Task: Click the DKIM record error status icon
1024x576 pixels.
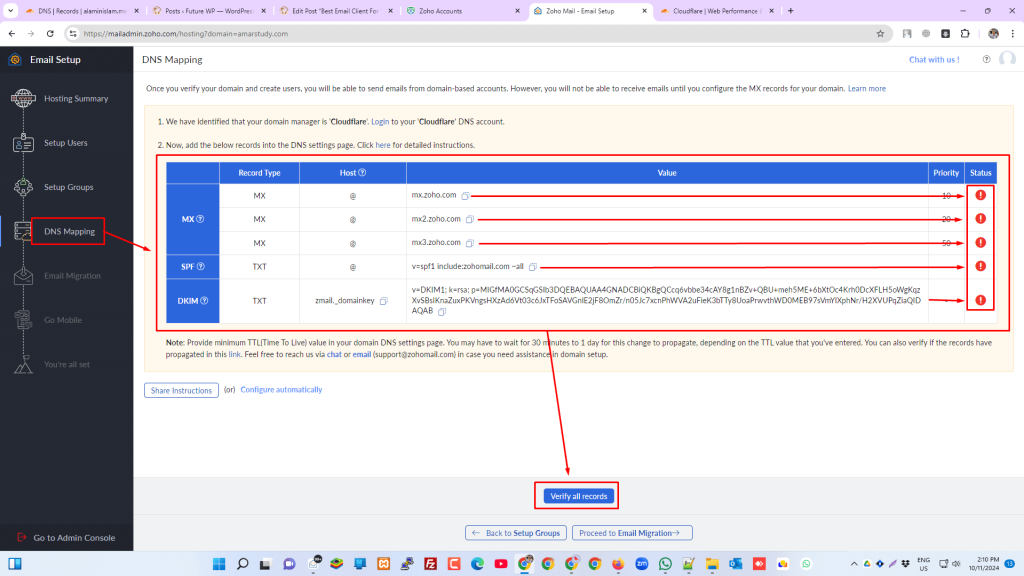Action: [980, 300]
